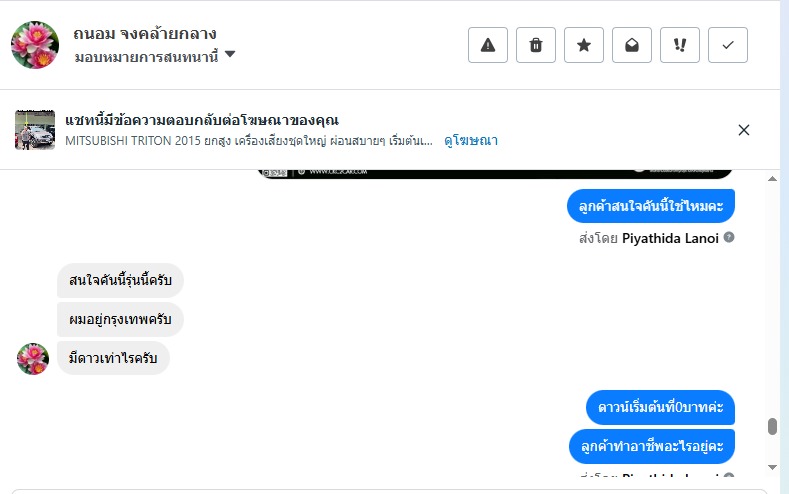This screenshot has height=494, width=789.
Task: Mark conversation as spam with warning icon
Action: (488, 45)
